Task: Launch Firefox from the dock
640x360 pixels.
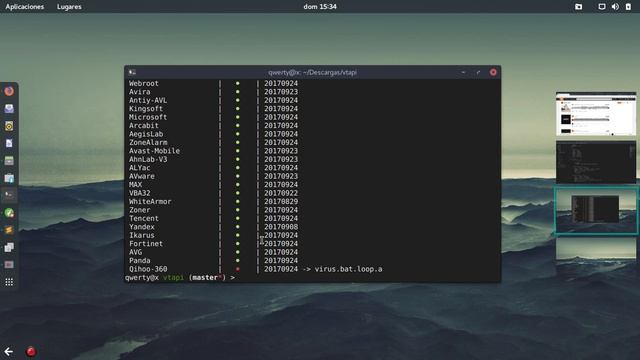Action: [9, 91]
